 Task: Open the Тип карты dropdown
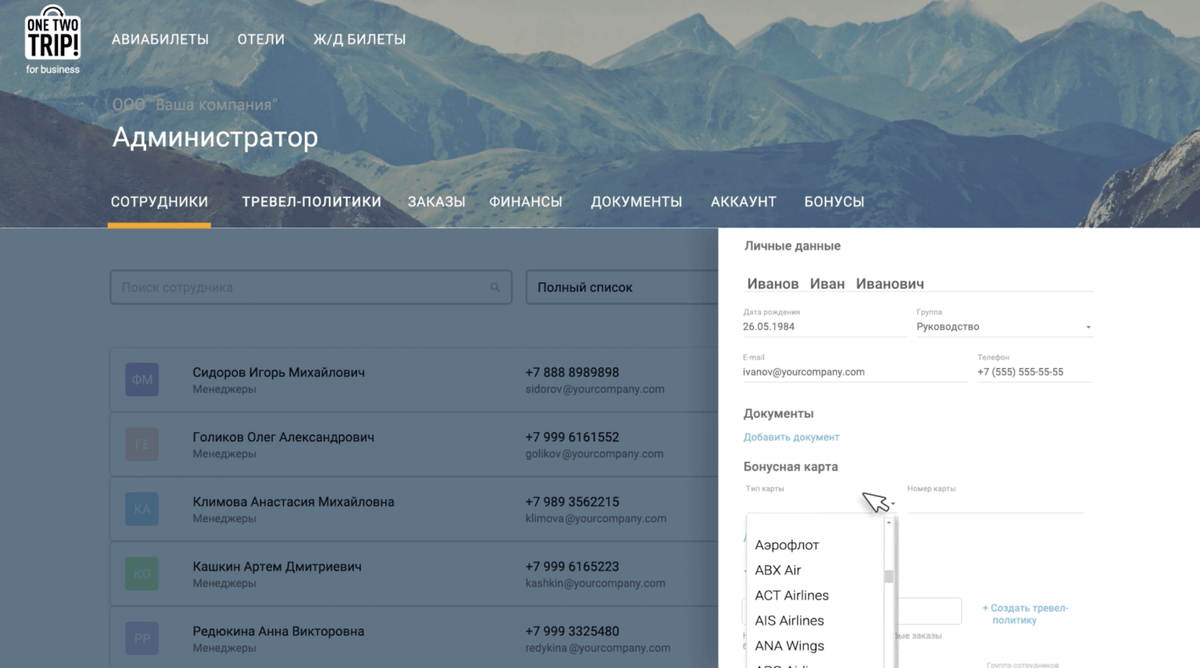[820, 503]
